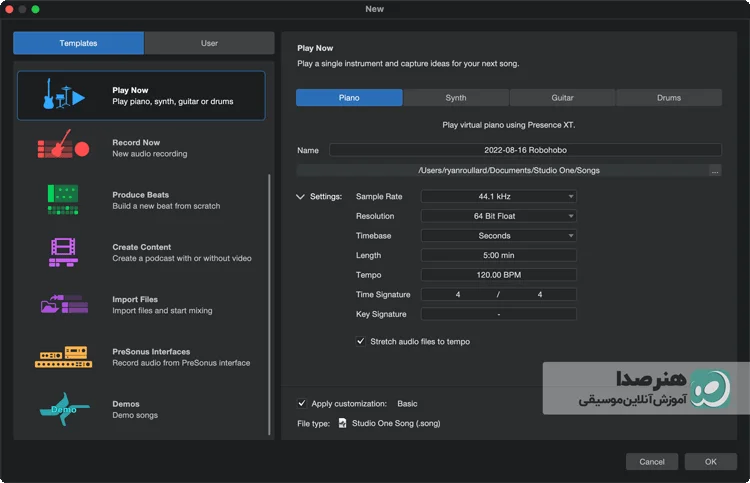This screenshot has height=483, width=750.
Task: Select the Drums instrument tab
Action: point(669,98)
